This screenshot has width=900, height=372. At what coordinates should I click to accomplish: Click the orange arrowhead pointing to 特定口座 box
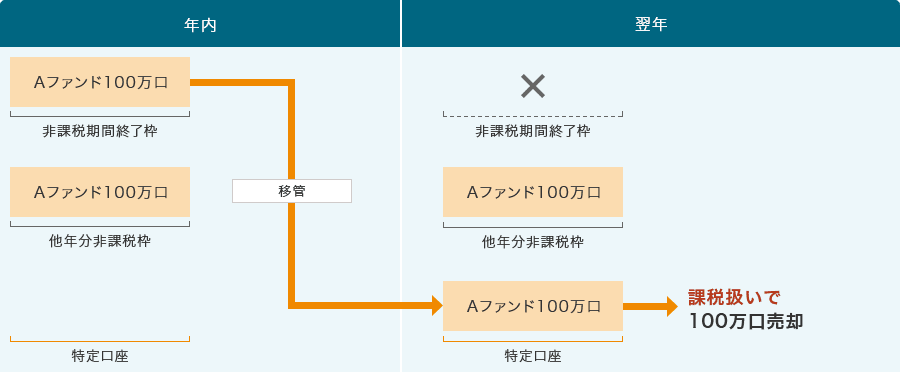[437, 305]
